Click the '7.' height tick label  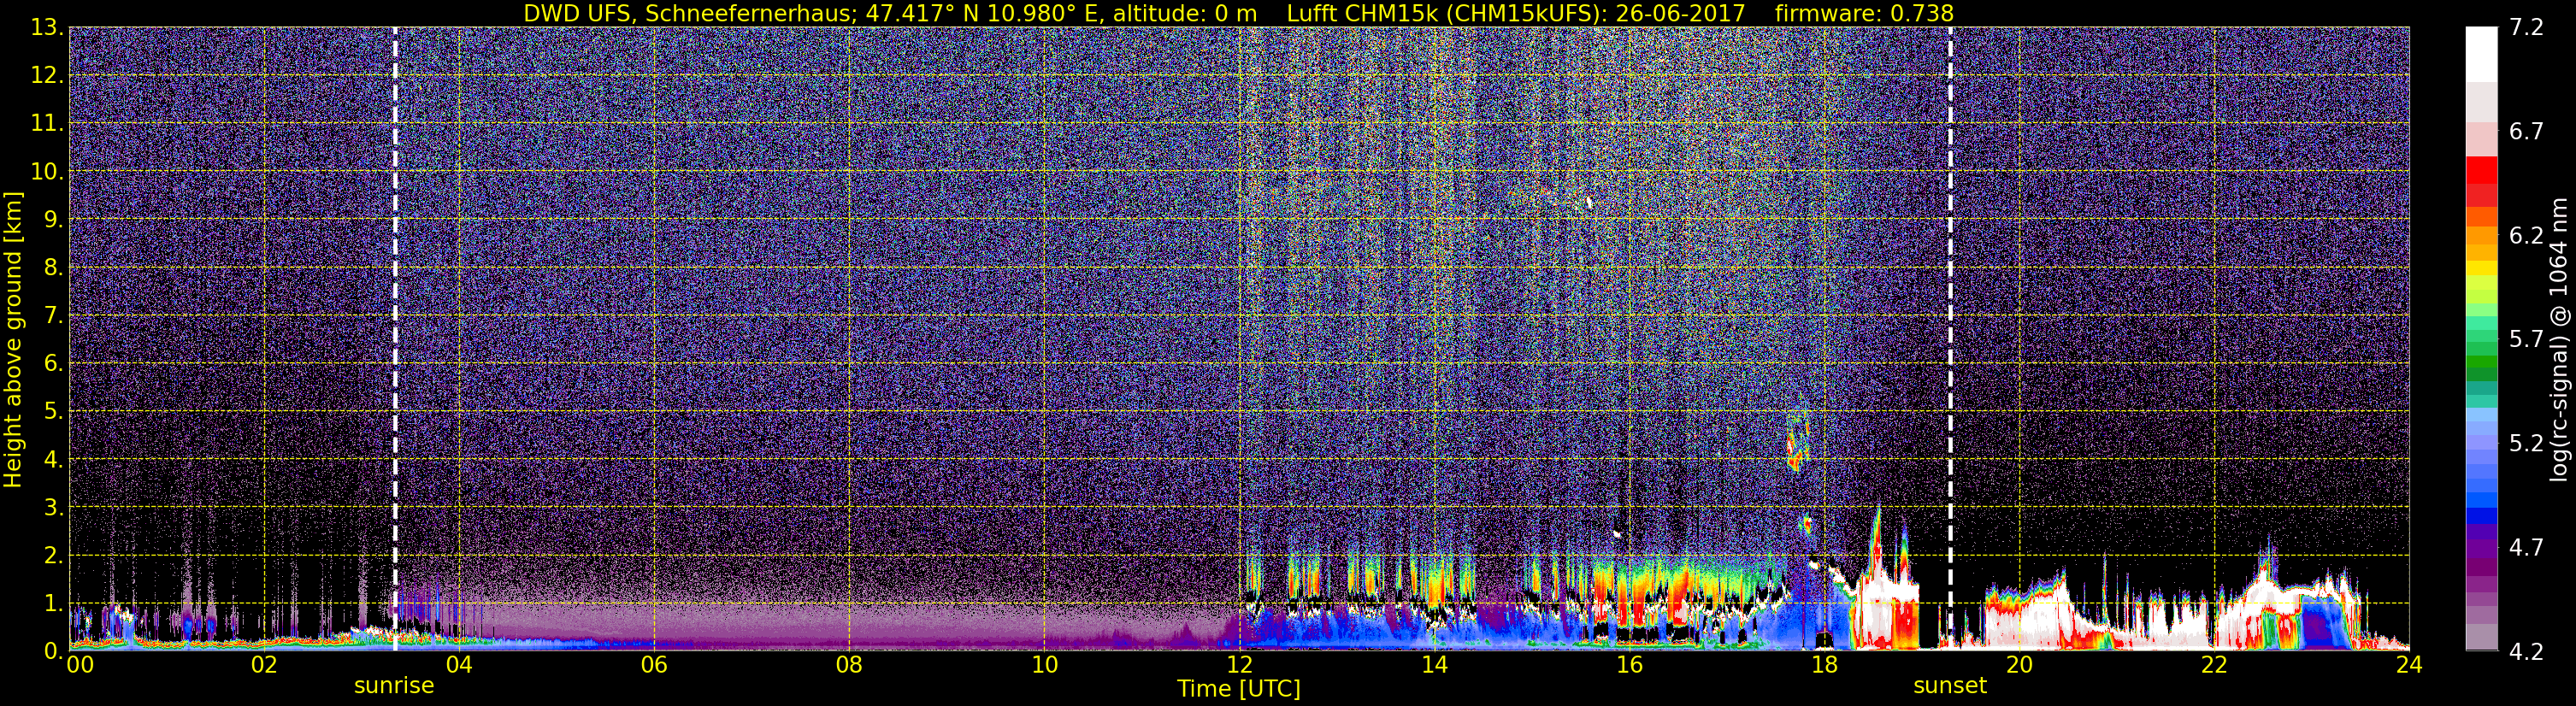pyautogui.click(x=54, y=315)
